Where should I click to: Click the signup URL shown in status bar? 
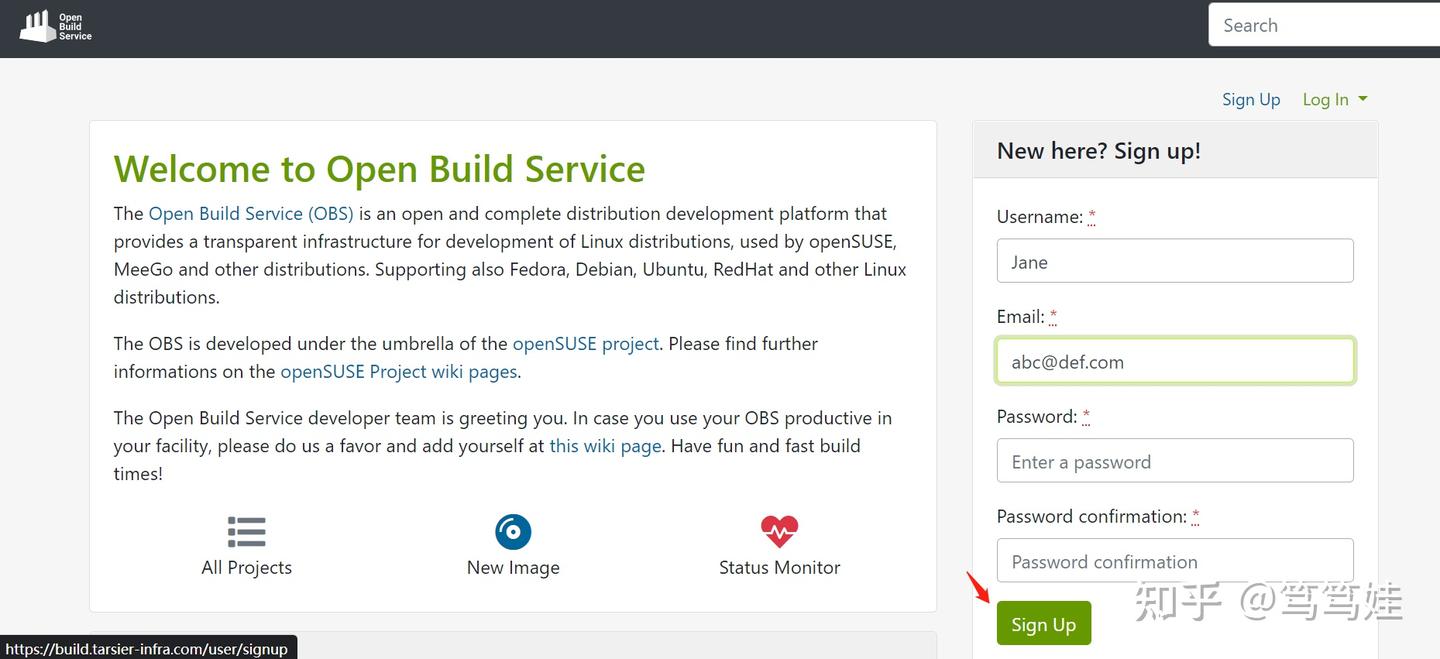[148, 648]
